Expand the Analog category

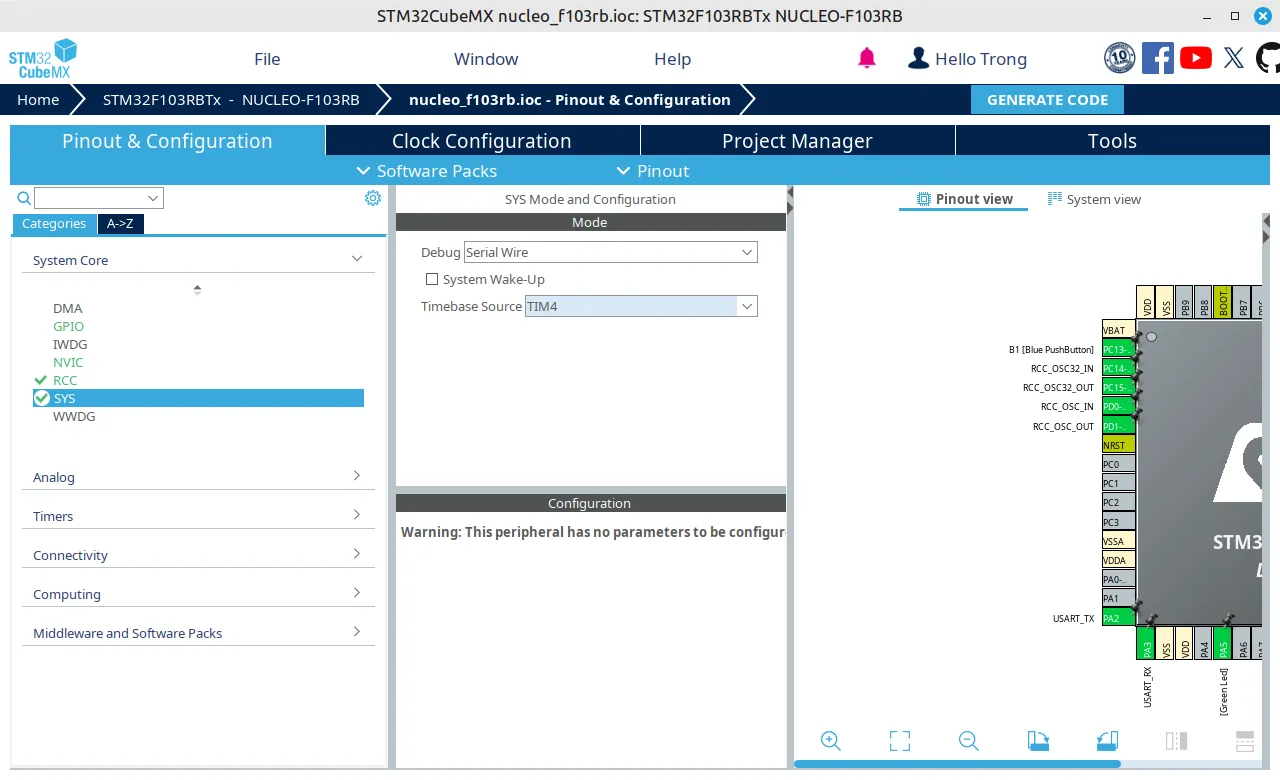coord(198,477)
